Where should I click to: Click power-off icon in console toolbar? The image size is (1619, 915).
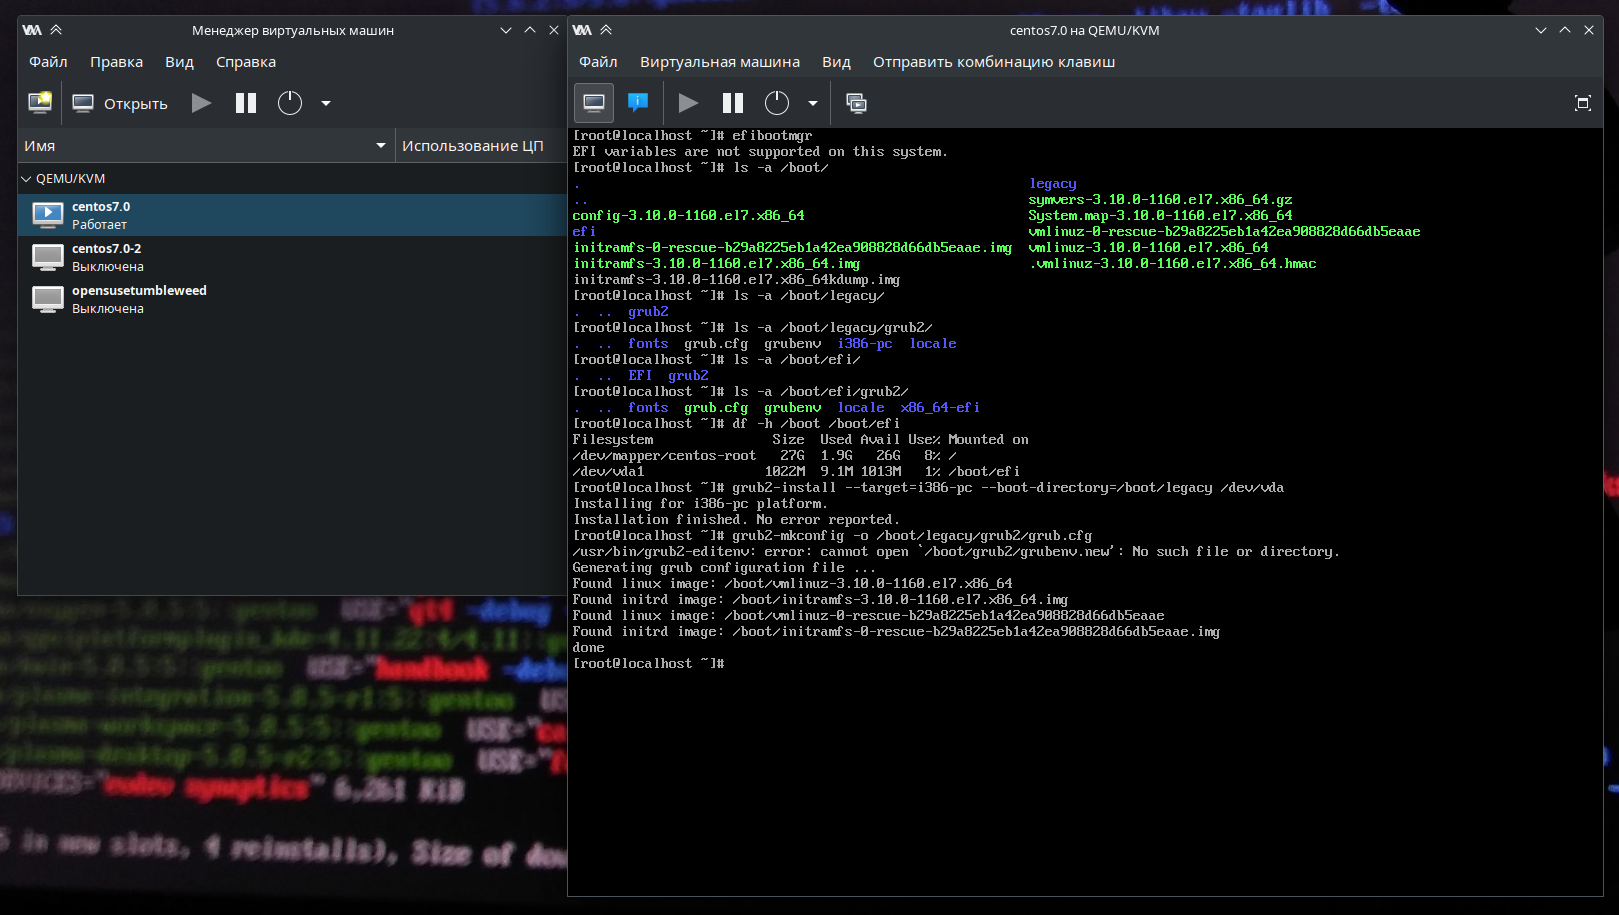pyautogui.click(x=777, y=103)
